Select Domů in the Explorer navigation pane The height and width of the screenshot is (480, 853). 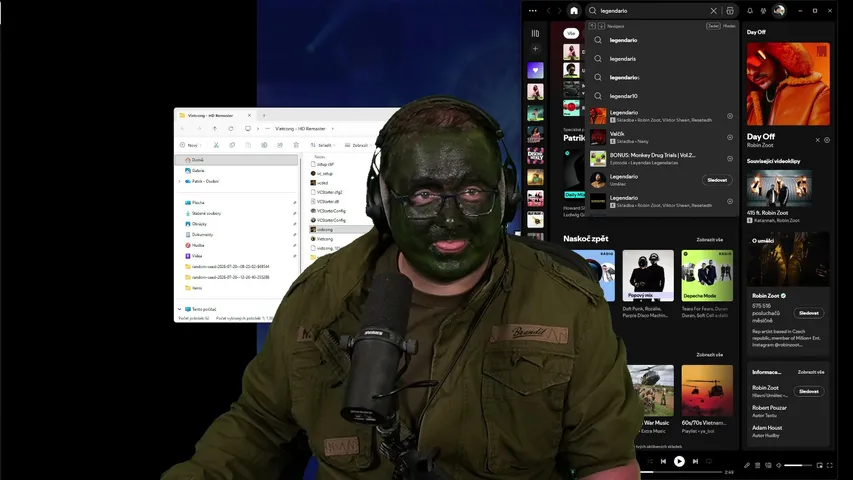click(x=237, y=160)
